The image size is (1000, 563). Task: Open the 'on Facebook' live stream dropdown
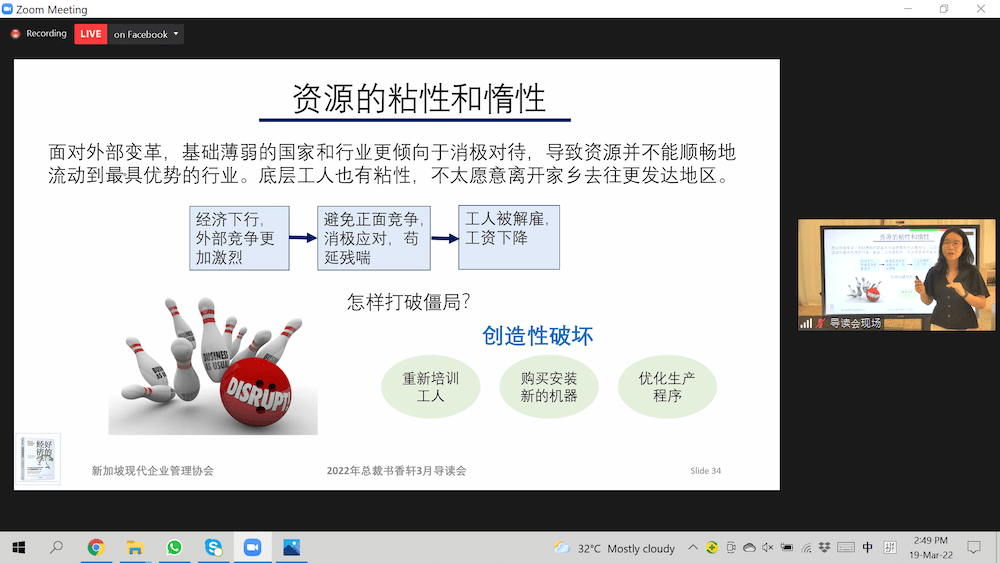tap(146, 34)
